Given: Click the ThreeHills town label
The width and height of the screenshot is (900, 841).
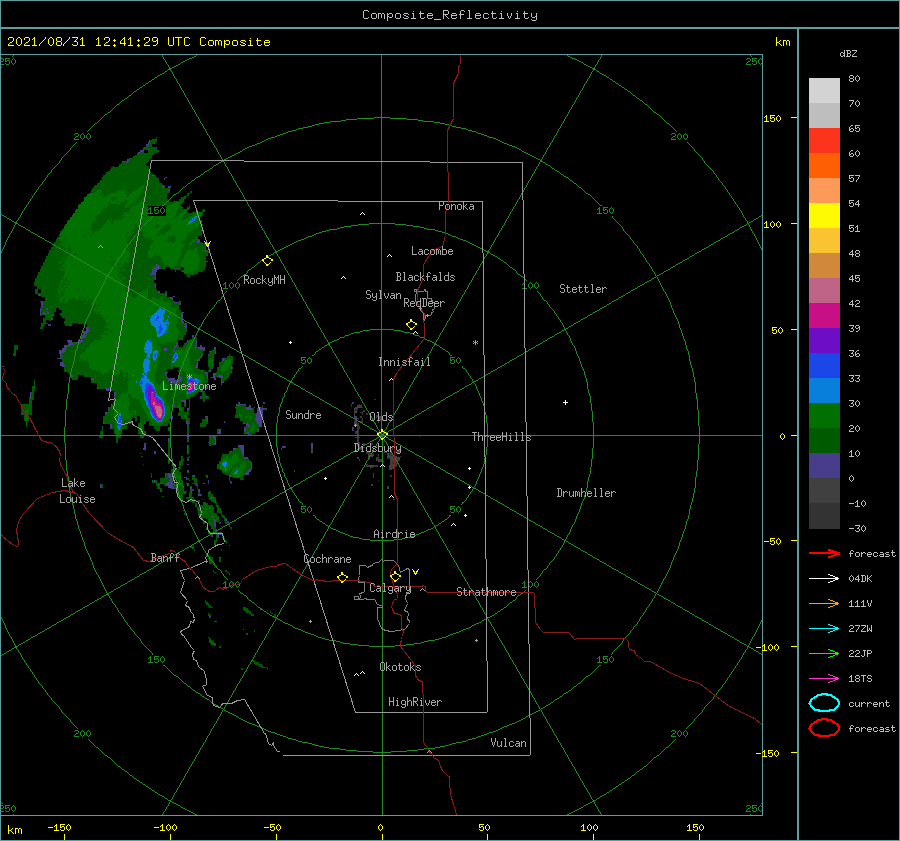Looking at the screenshot, I should 501,437.
